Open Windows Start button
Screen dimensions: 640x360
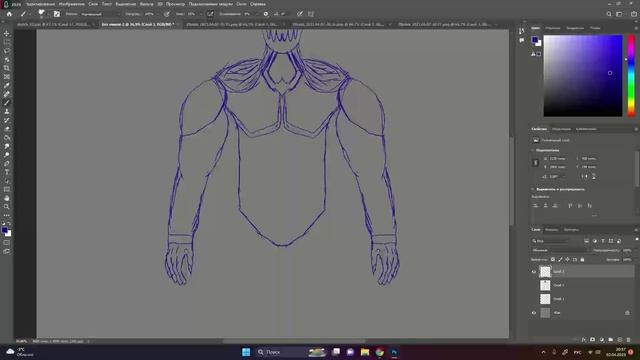pos(246,352)
